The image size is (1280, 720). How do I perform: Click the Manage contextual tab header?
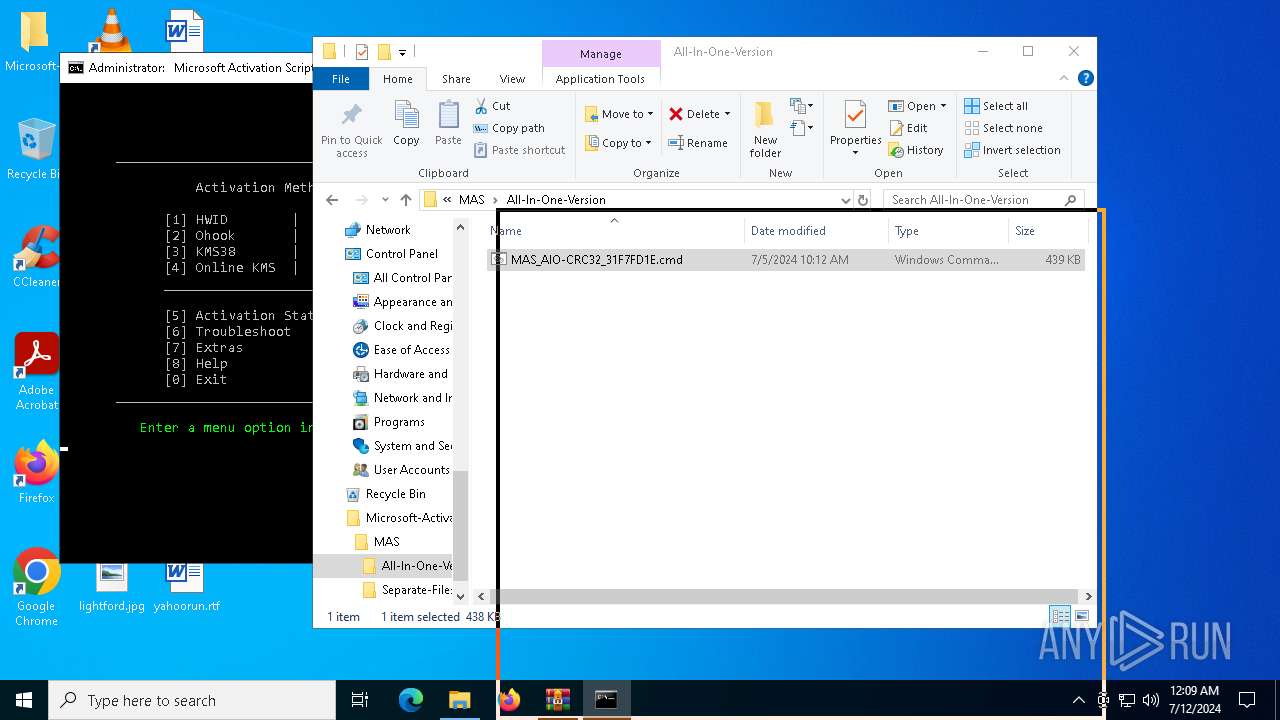click(600, 54)
